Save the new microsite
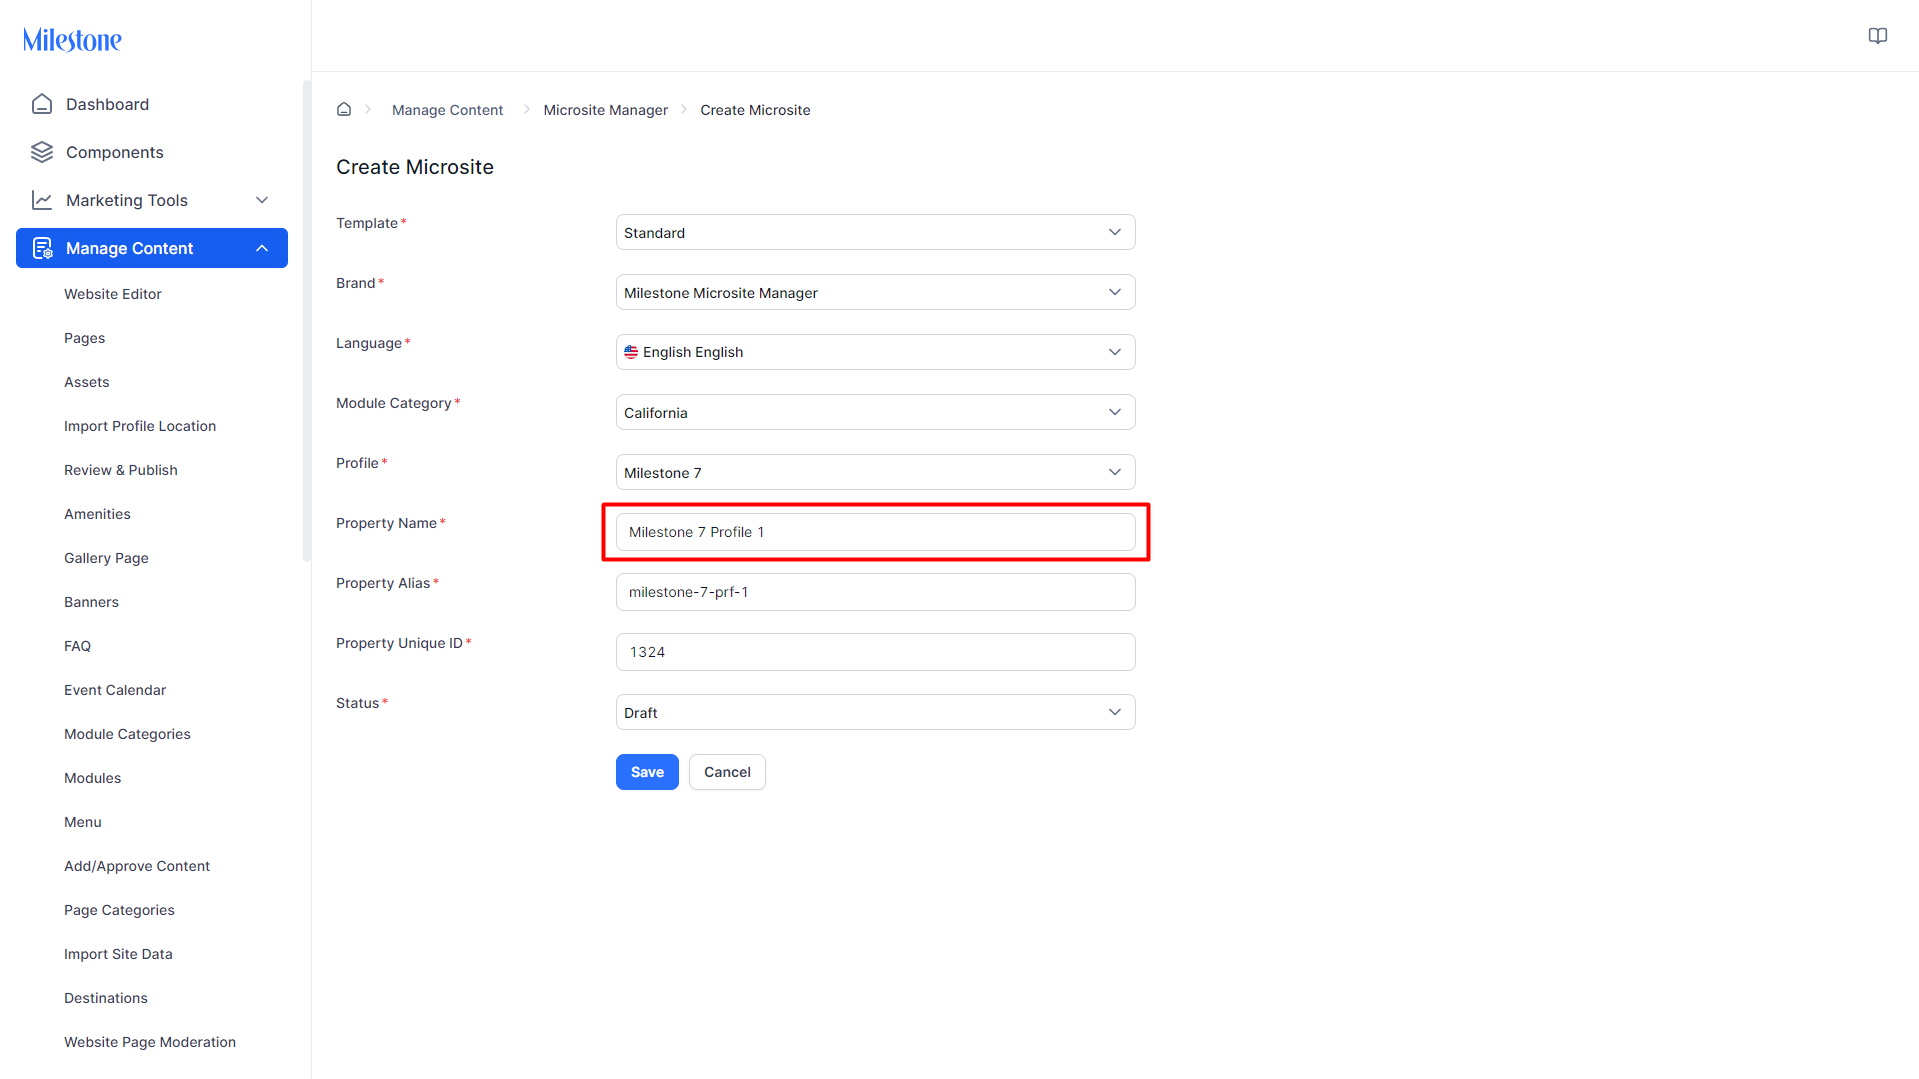 [647, 772]
